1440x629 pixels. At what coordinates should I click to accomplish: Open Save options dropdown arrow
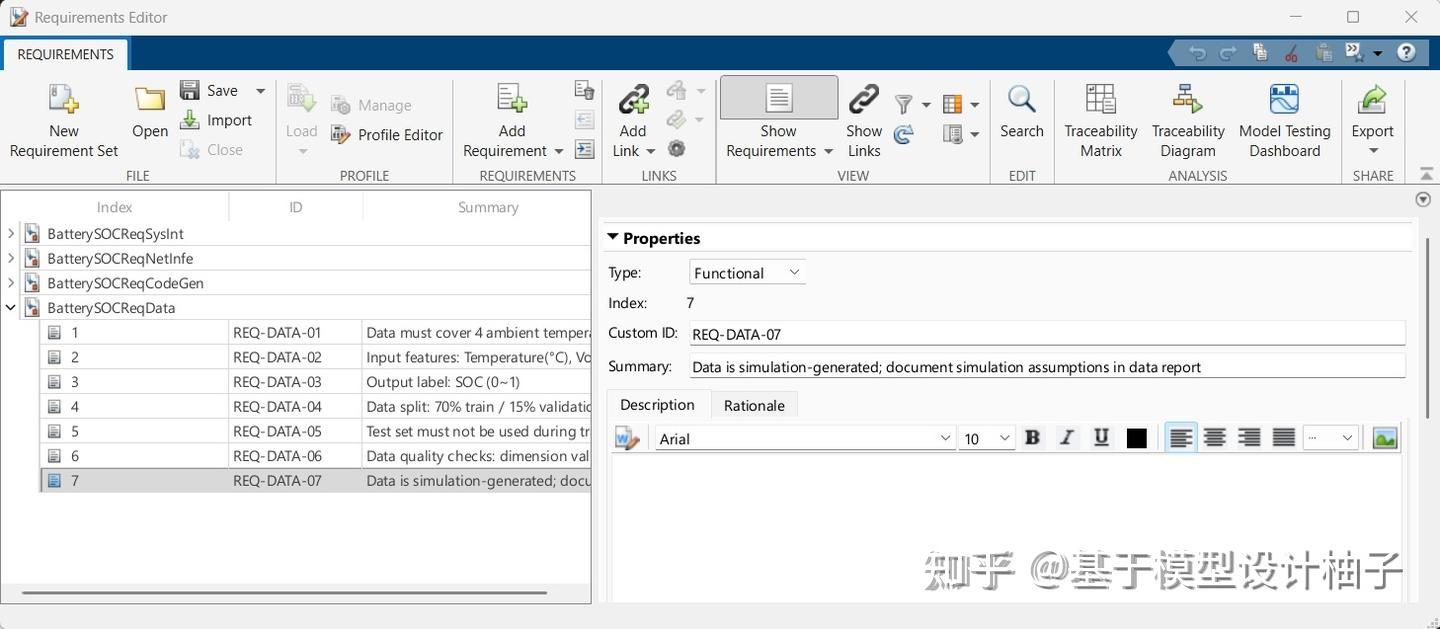pyautogui.click(x=260, y=90)
